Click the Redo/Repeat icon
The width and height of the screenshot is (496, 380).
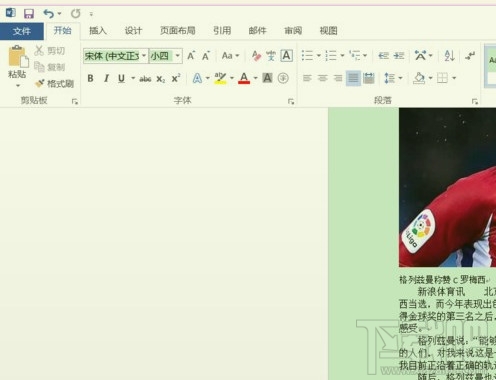point(76,14)
